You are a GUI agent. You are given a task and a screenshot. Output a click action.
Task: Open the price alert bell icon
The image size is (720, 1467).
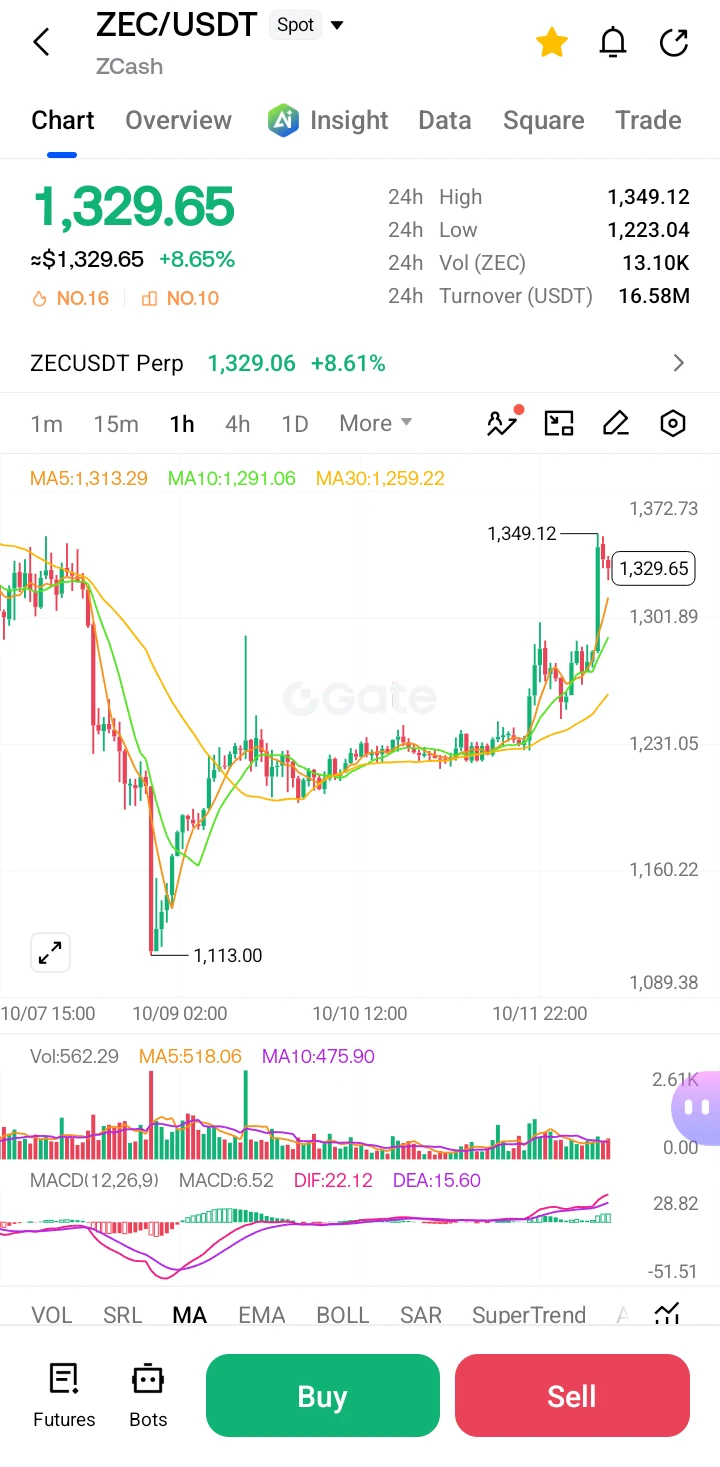point(613,42)
